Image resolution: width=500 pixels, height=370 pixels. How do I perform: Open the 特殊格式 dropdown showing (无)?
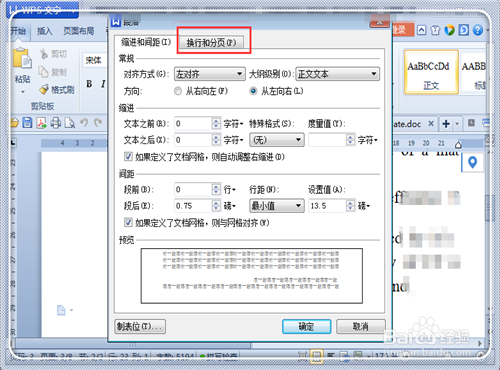[277, 140]
